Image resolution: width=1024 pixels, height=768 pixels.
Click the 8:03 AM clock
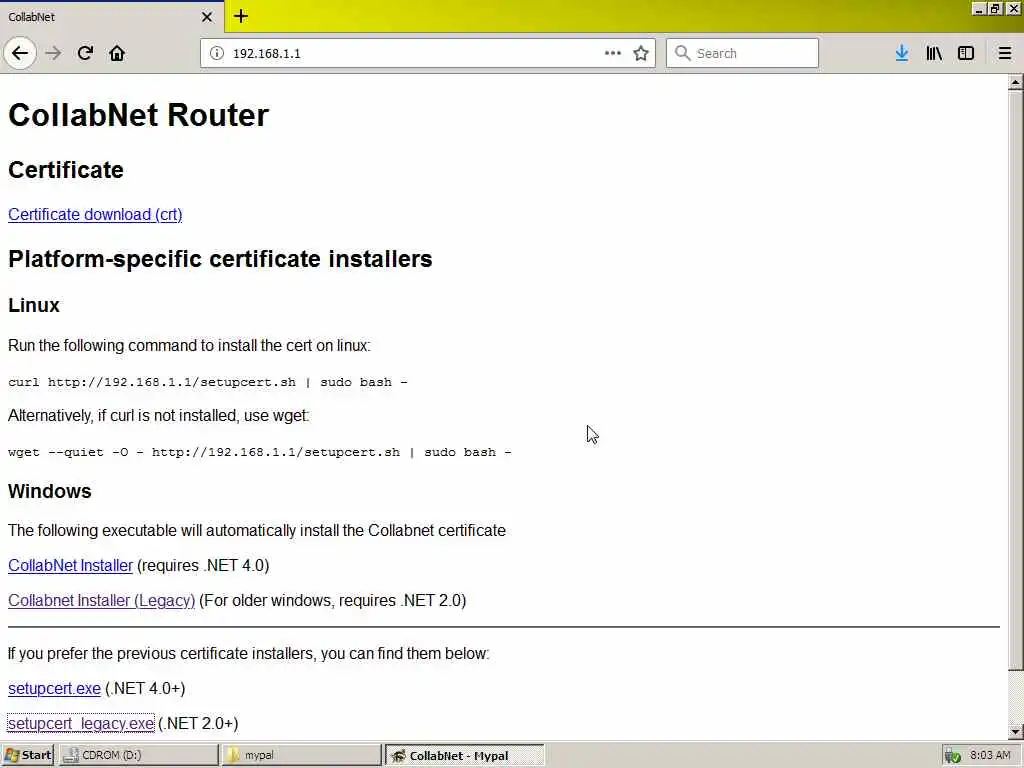tap(990, 755)
